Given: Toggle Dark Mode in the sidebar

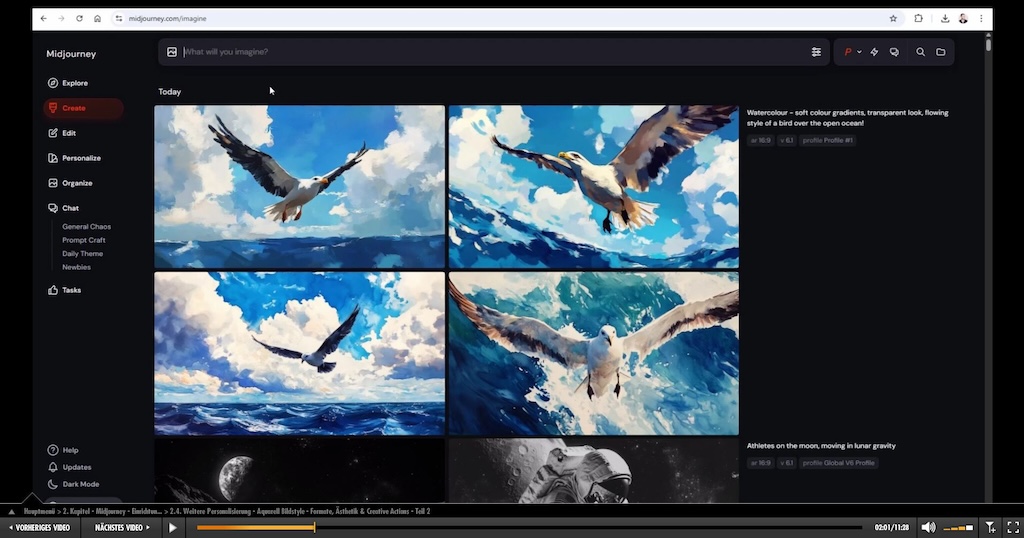Looking at the screenshot, I should point(80,484).
